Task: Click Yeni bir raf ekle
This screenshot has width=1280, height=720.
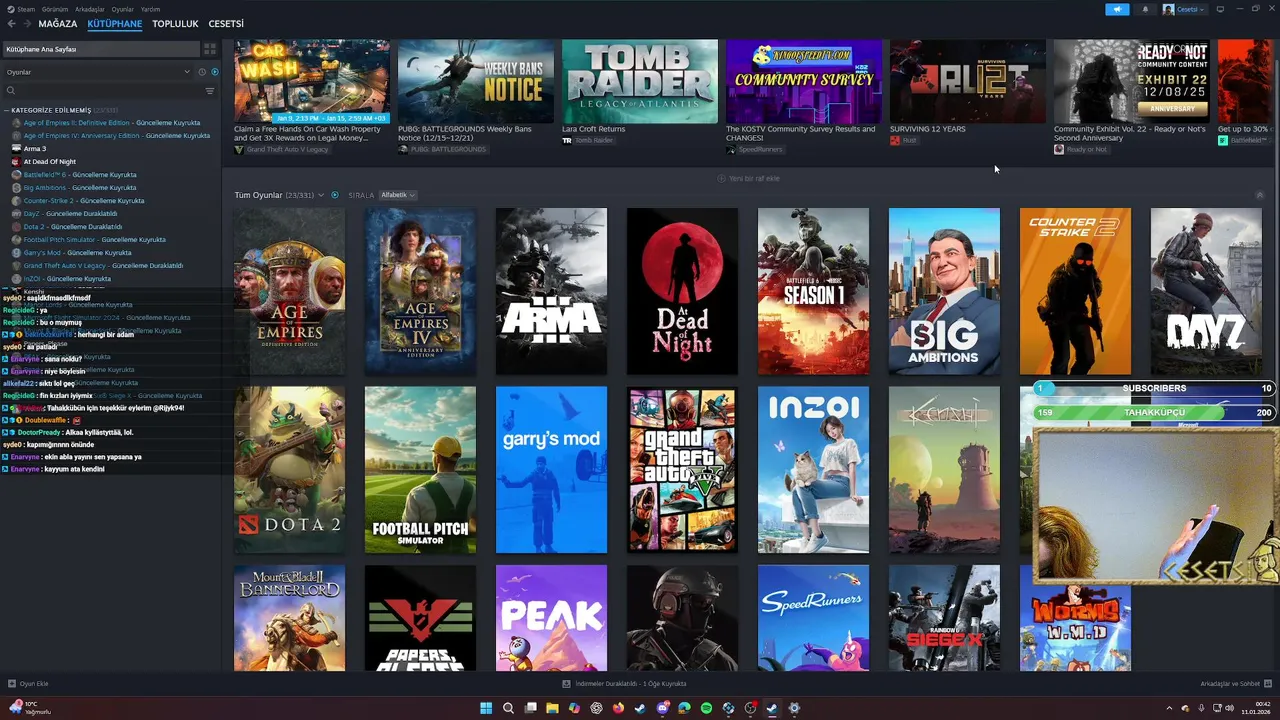Action: 748,178
